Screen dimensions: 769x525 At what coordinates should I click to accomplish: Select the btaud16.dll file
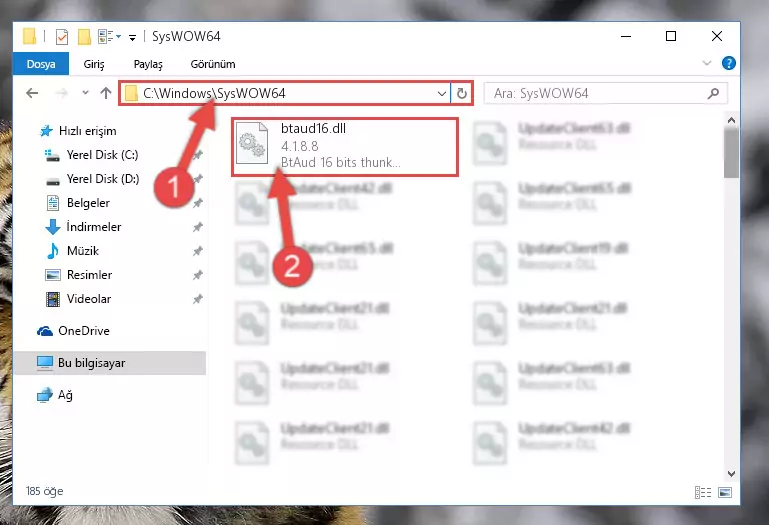click(345, 146)
